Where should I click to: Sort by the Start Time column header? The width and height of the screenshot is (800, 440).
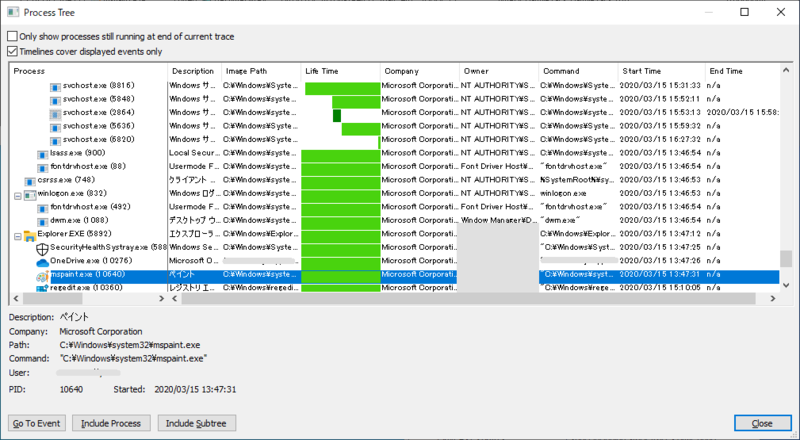pyautogui.click(x=662, y=71)
